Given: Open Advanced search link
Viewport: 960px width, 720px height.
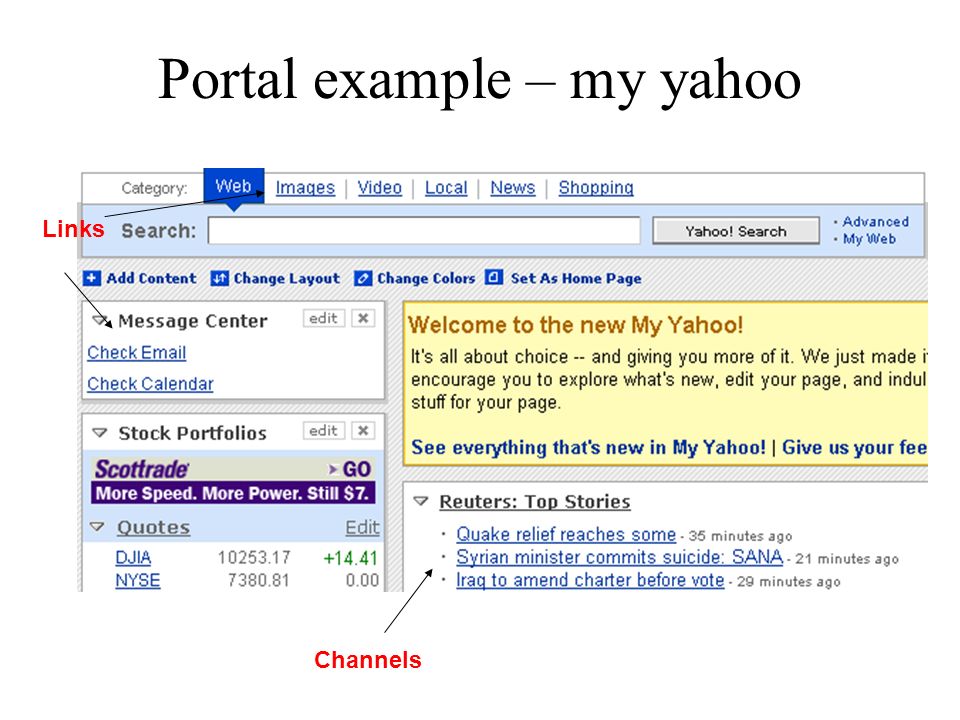Looking at the screenshot, I should [x=875, y=222].
